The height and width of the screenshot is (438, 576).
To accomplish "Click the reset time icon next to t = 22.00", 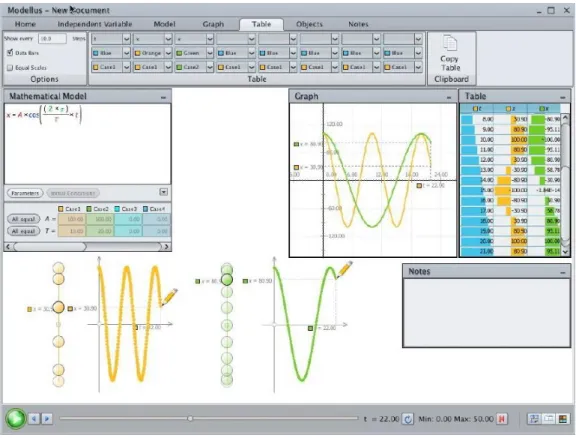I will pos(408,419).
